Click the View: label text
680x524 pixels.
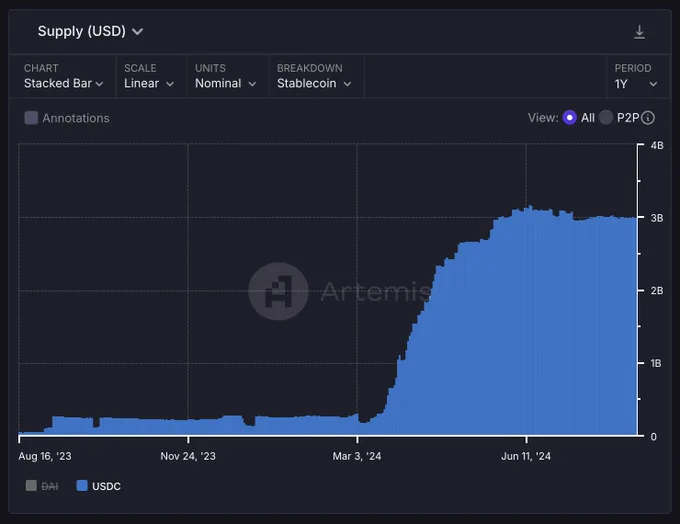point(543,118)
